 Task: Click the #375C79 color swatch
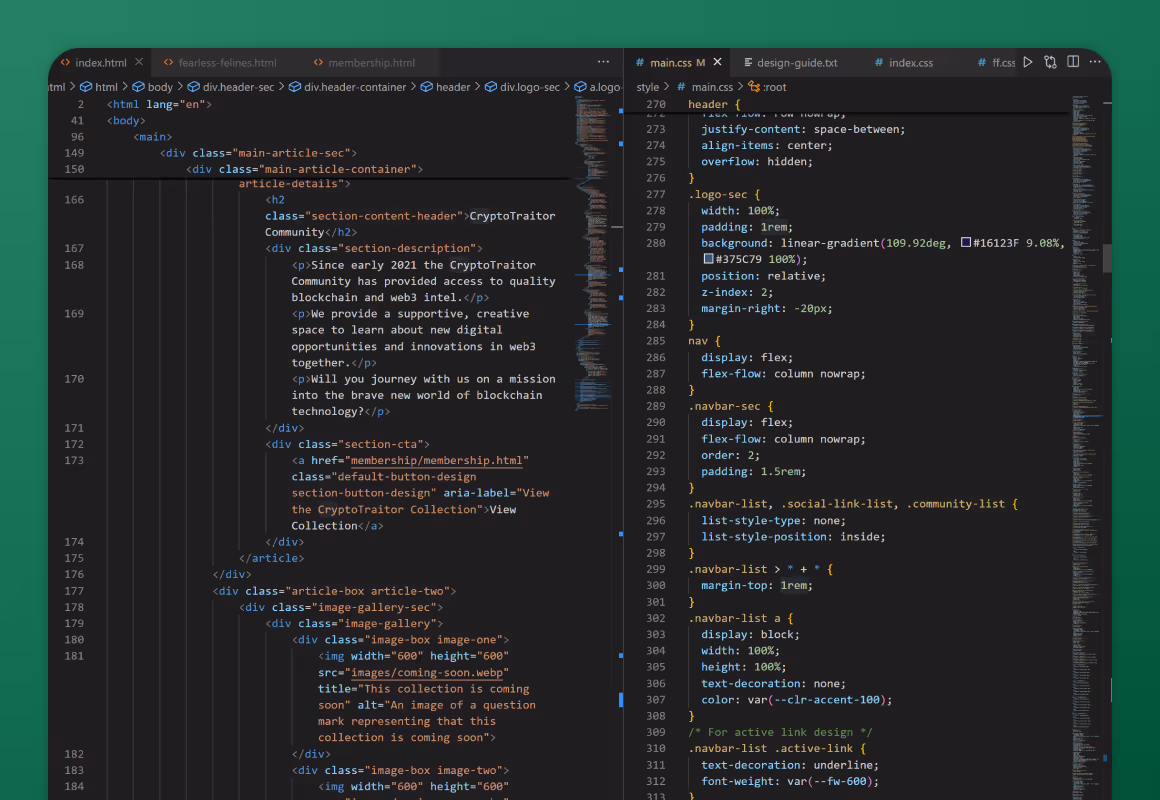point(708,259)
